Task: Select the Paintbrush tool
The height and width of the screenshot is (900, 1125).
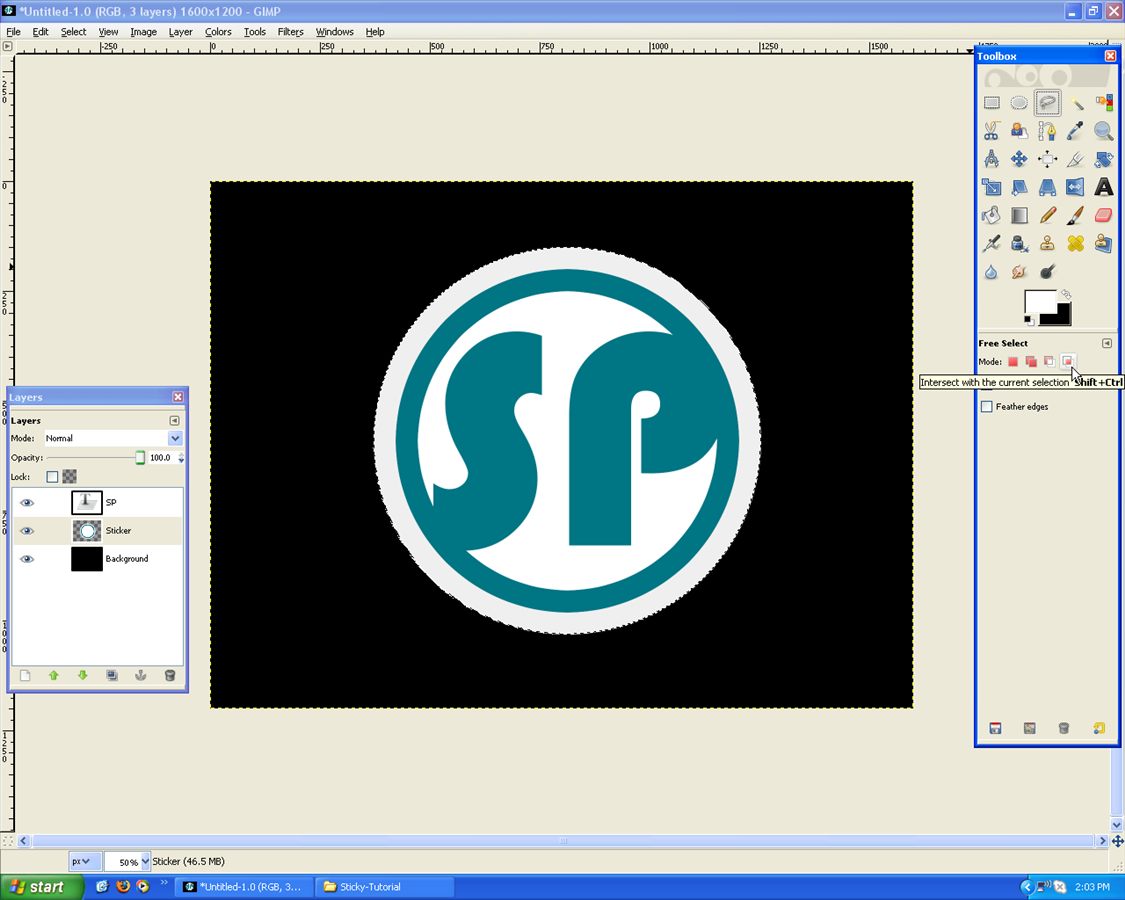Action: pos(1075,215)
